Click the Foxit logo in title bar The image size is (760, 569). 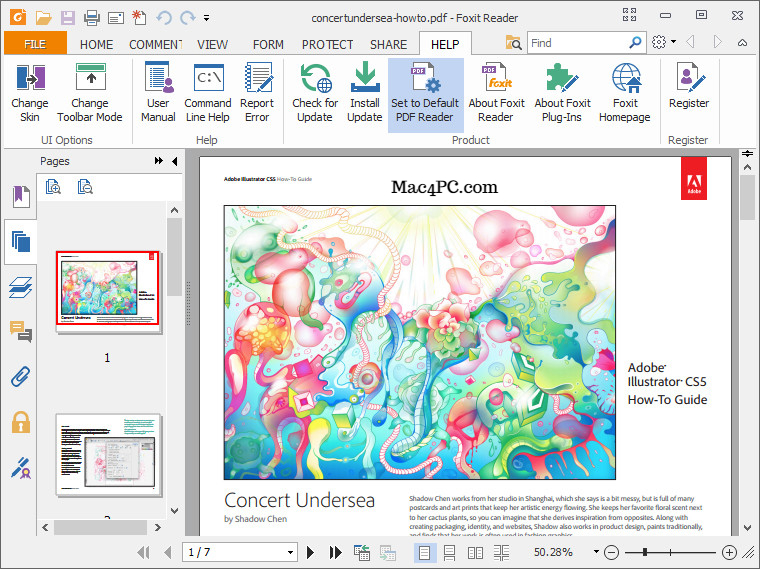pos(18,18)
